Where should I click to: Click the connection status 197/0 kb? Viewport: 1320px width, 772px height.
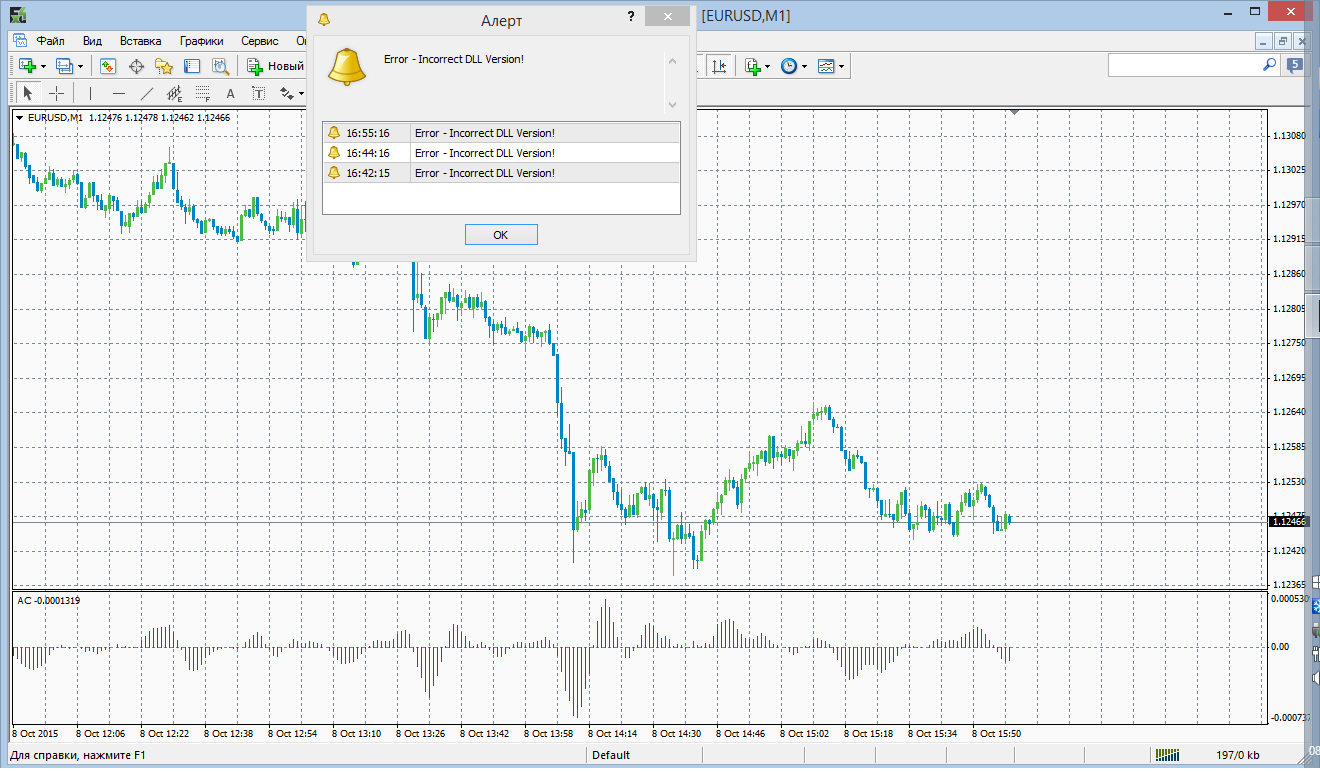click(x=1238, y=755)
